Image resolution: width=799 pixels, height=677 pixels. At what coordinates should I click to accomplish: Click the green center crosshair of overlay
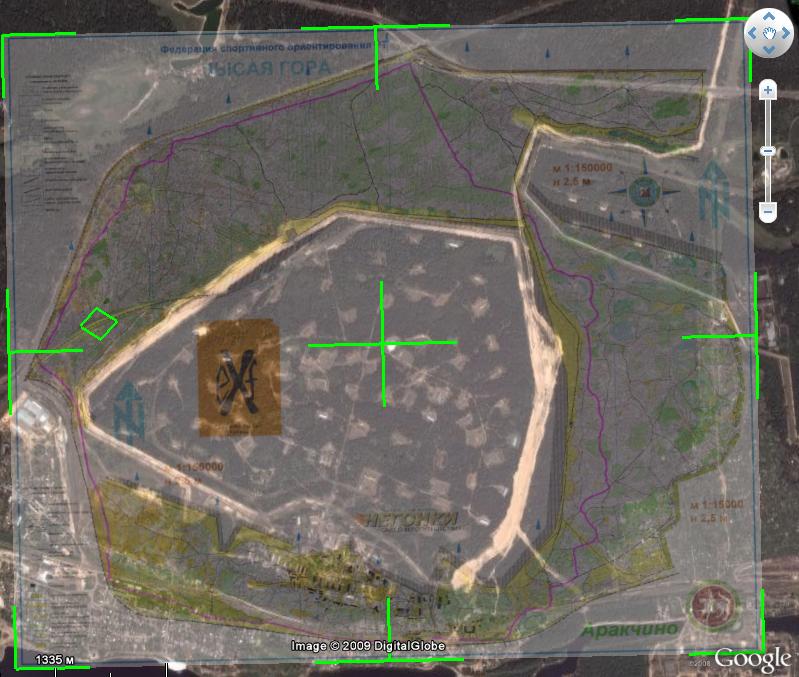point(383,343)
